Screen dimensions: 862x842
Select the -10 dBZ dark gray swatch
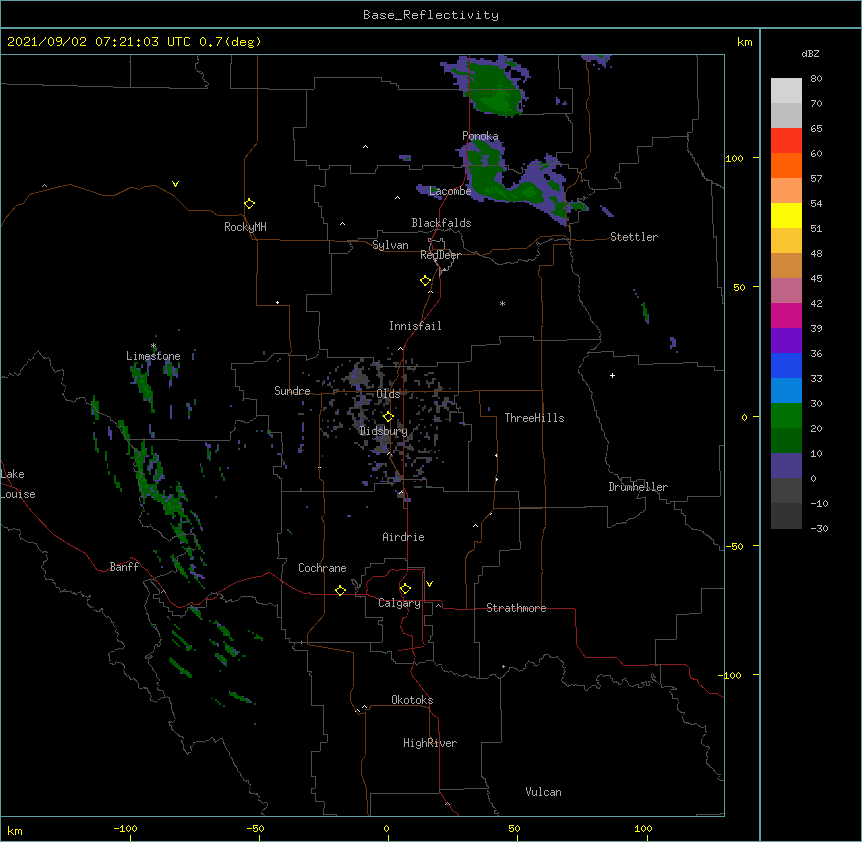[786, 516]
